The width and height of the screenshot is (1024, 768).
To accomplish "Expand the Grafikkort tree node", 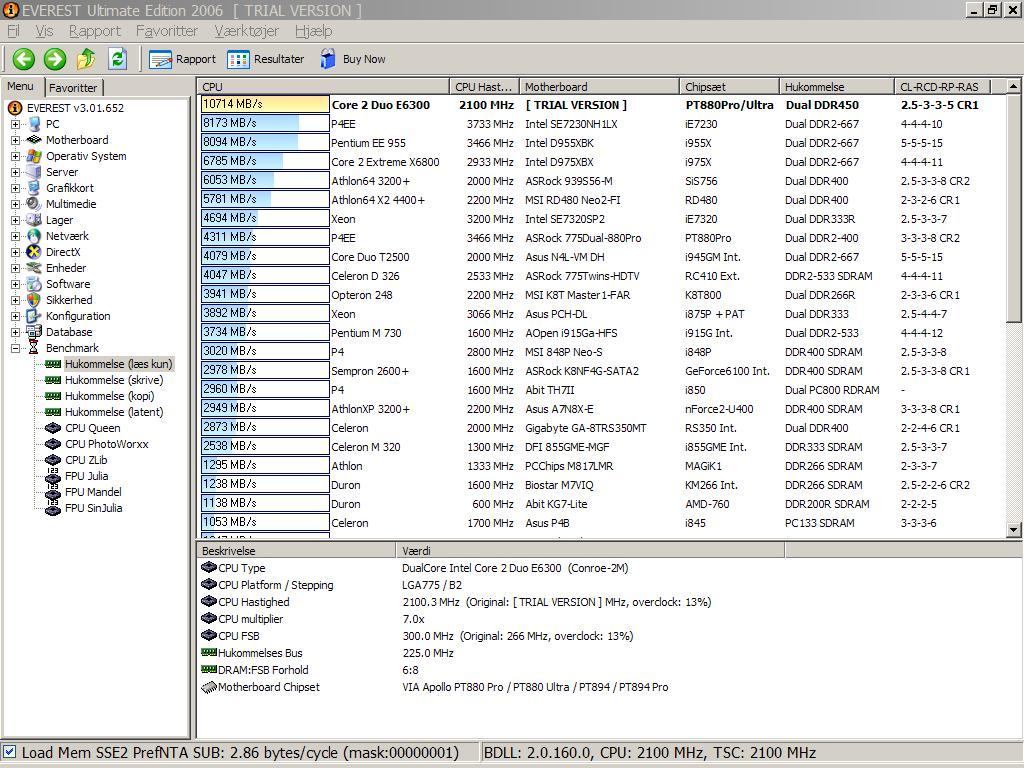I will pyautogui.click(x=15, y=188).
